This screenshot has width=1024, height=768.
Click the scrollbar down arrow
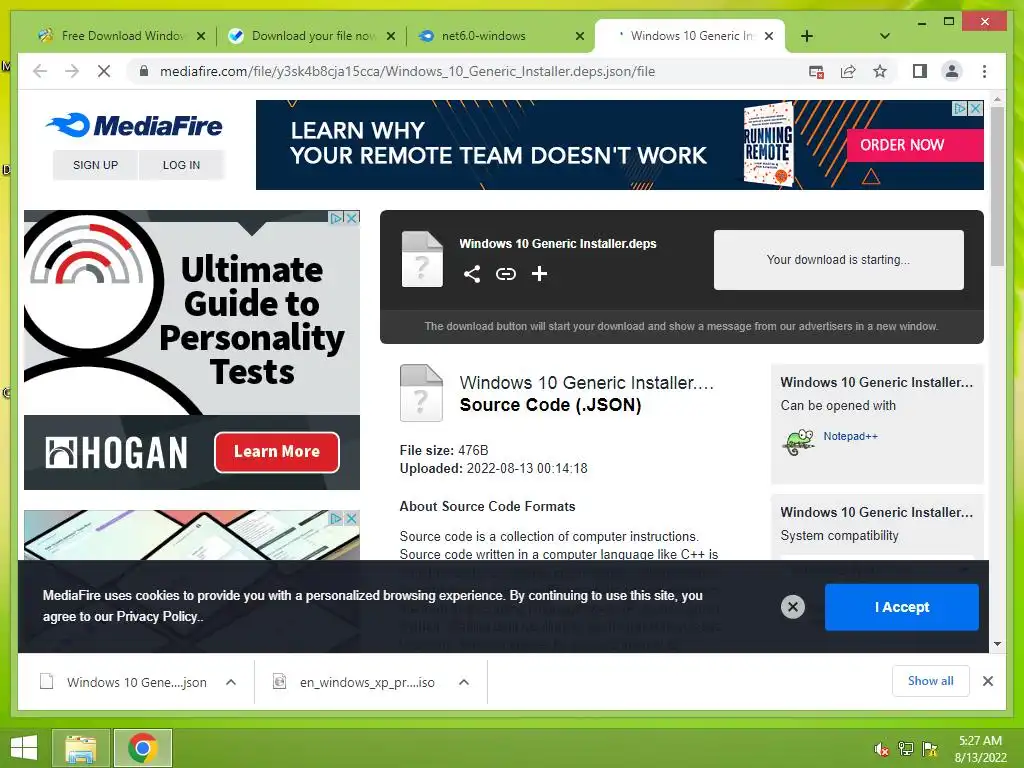tap(997, 644)
